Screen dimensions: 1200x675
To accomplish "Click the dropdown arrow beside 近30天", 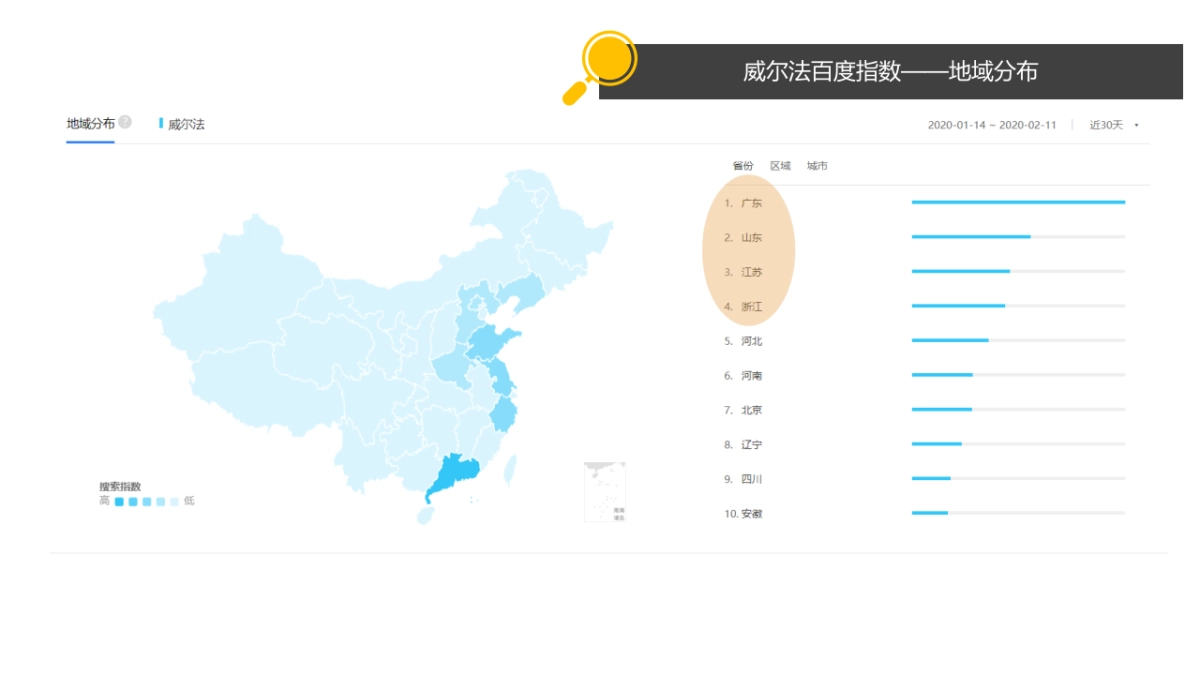I will [1136, 124].
